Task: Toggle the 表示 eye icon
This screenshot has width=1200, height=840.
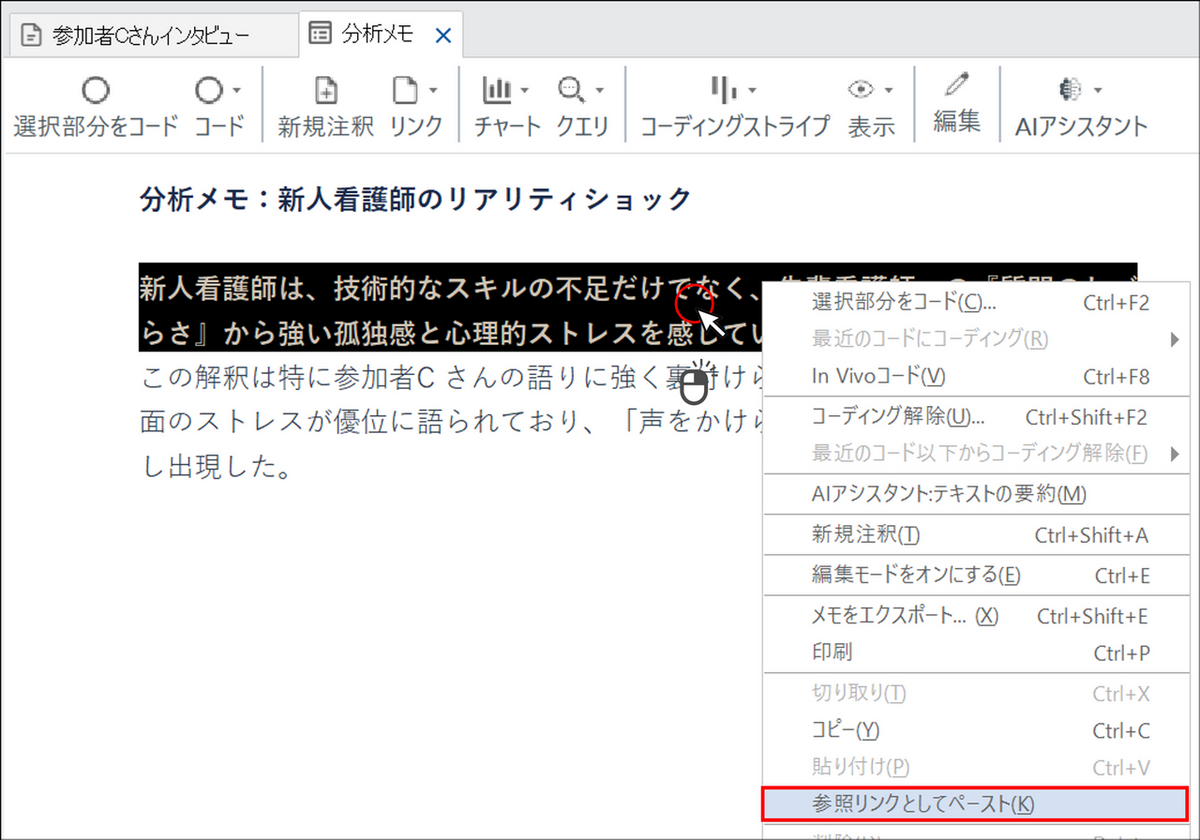Action: click(x=860, y=91)
